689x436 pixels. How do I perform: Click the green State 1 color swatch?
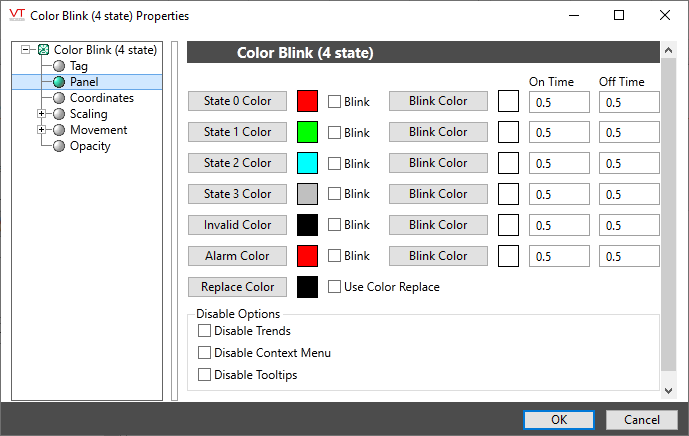pos(308,132)
